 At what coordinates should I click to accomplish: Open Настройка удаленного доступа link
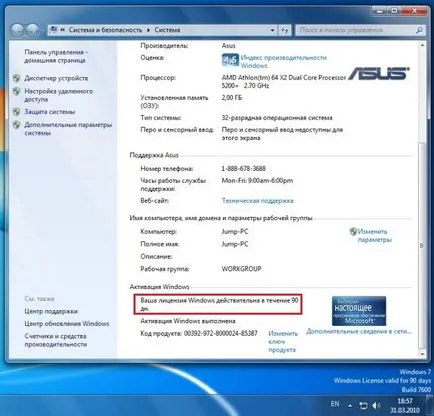point(59,95)
